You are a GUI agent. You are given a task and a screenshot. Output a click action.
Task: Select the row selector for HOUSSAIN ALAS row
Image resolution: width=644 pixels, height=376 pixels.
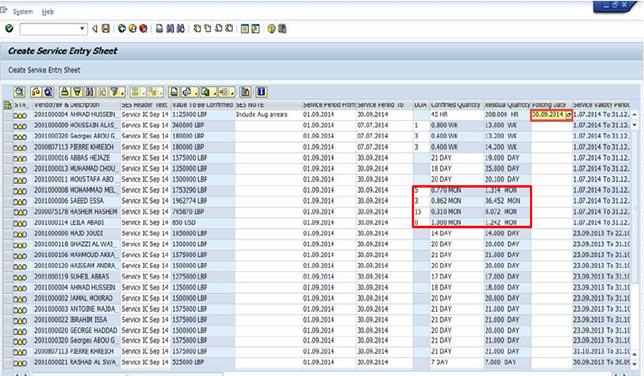(x=7, y=125)
